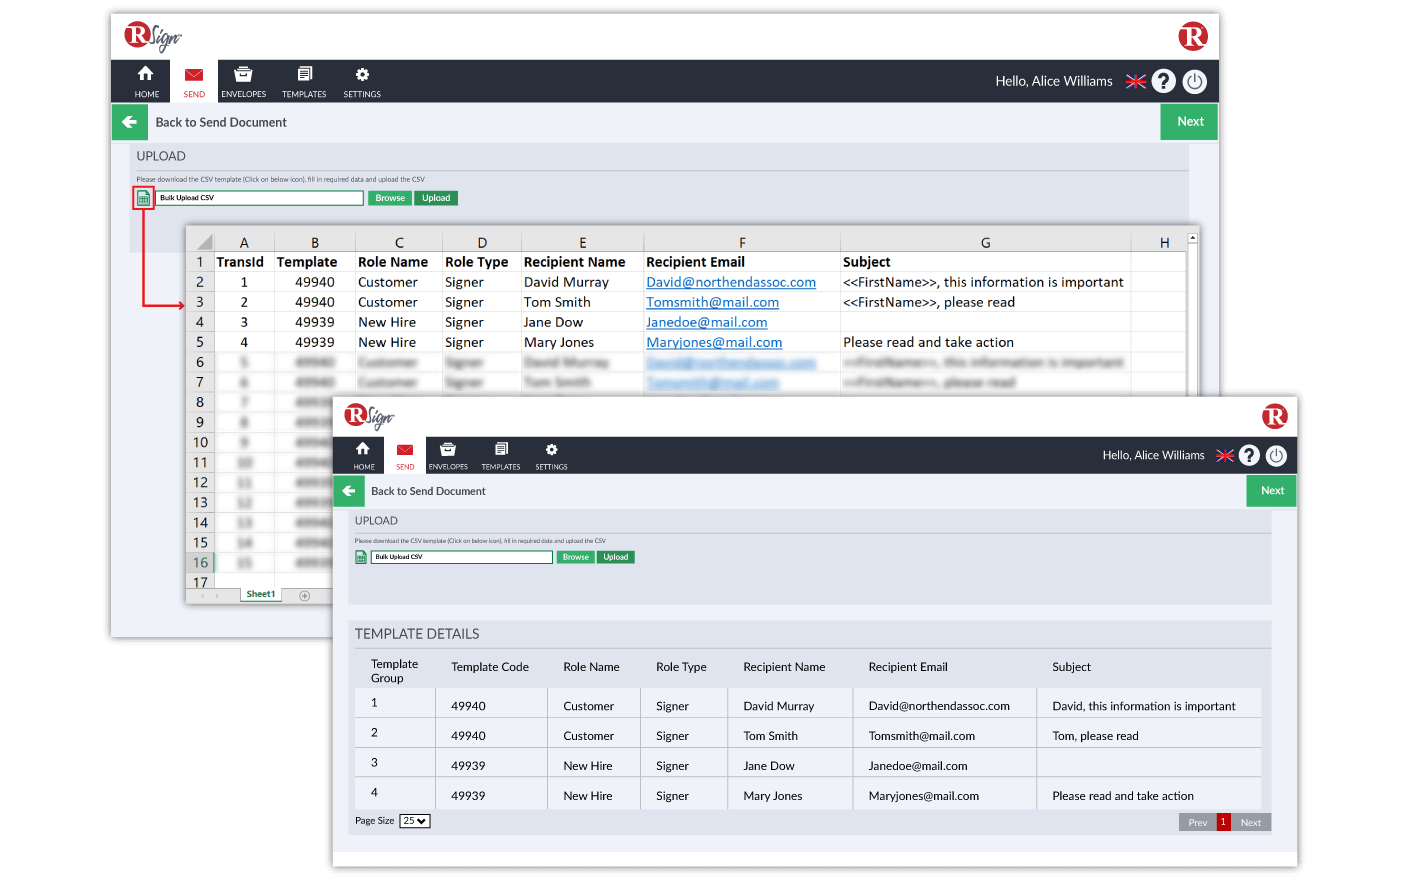Click the UK flag language icon in front window

tap(1224, 456)
